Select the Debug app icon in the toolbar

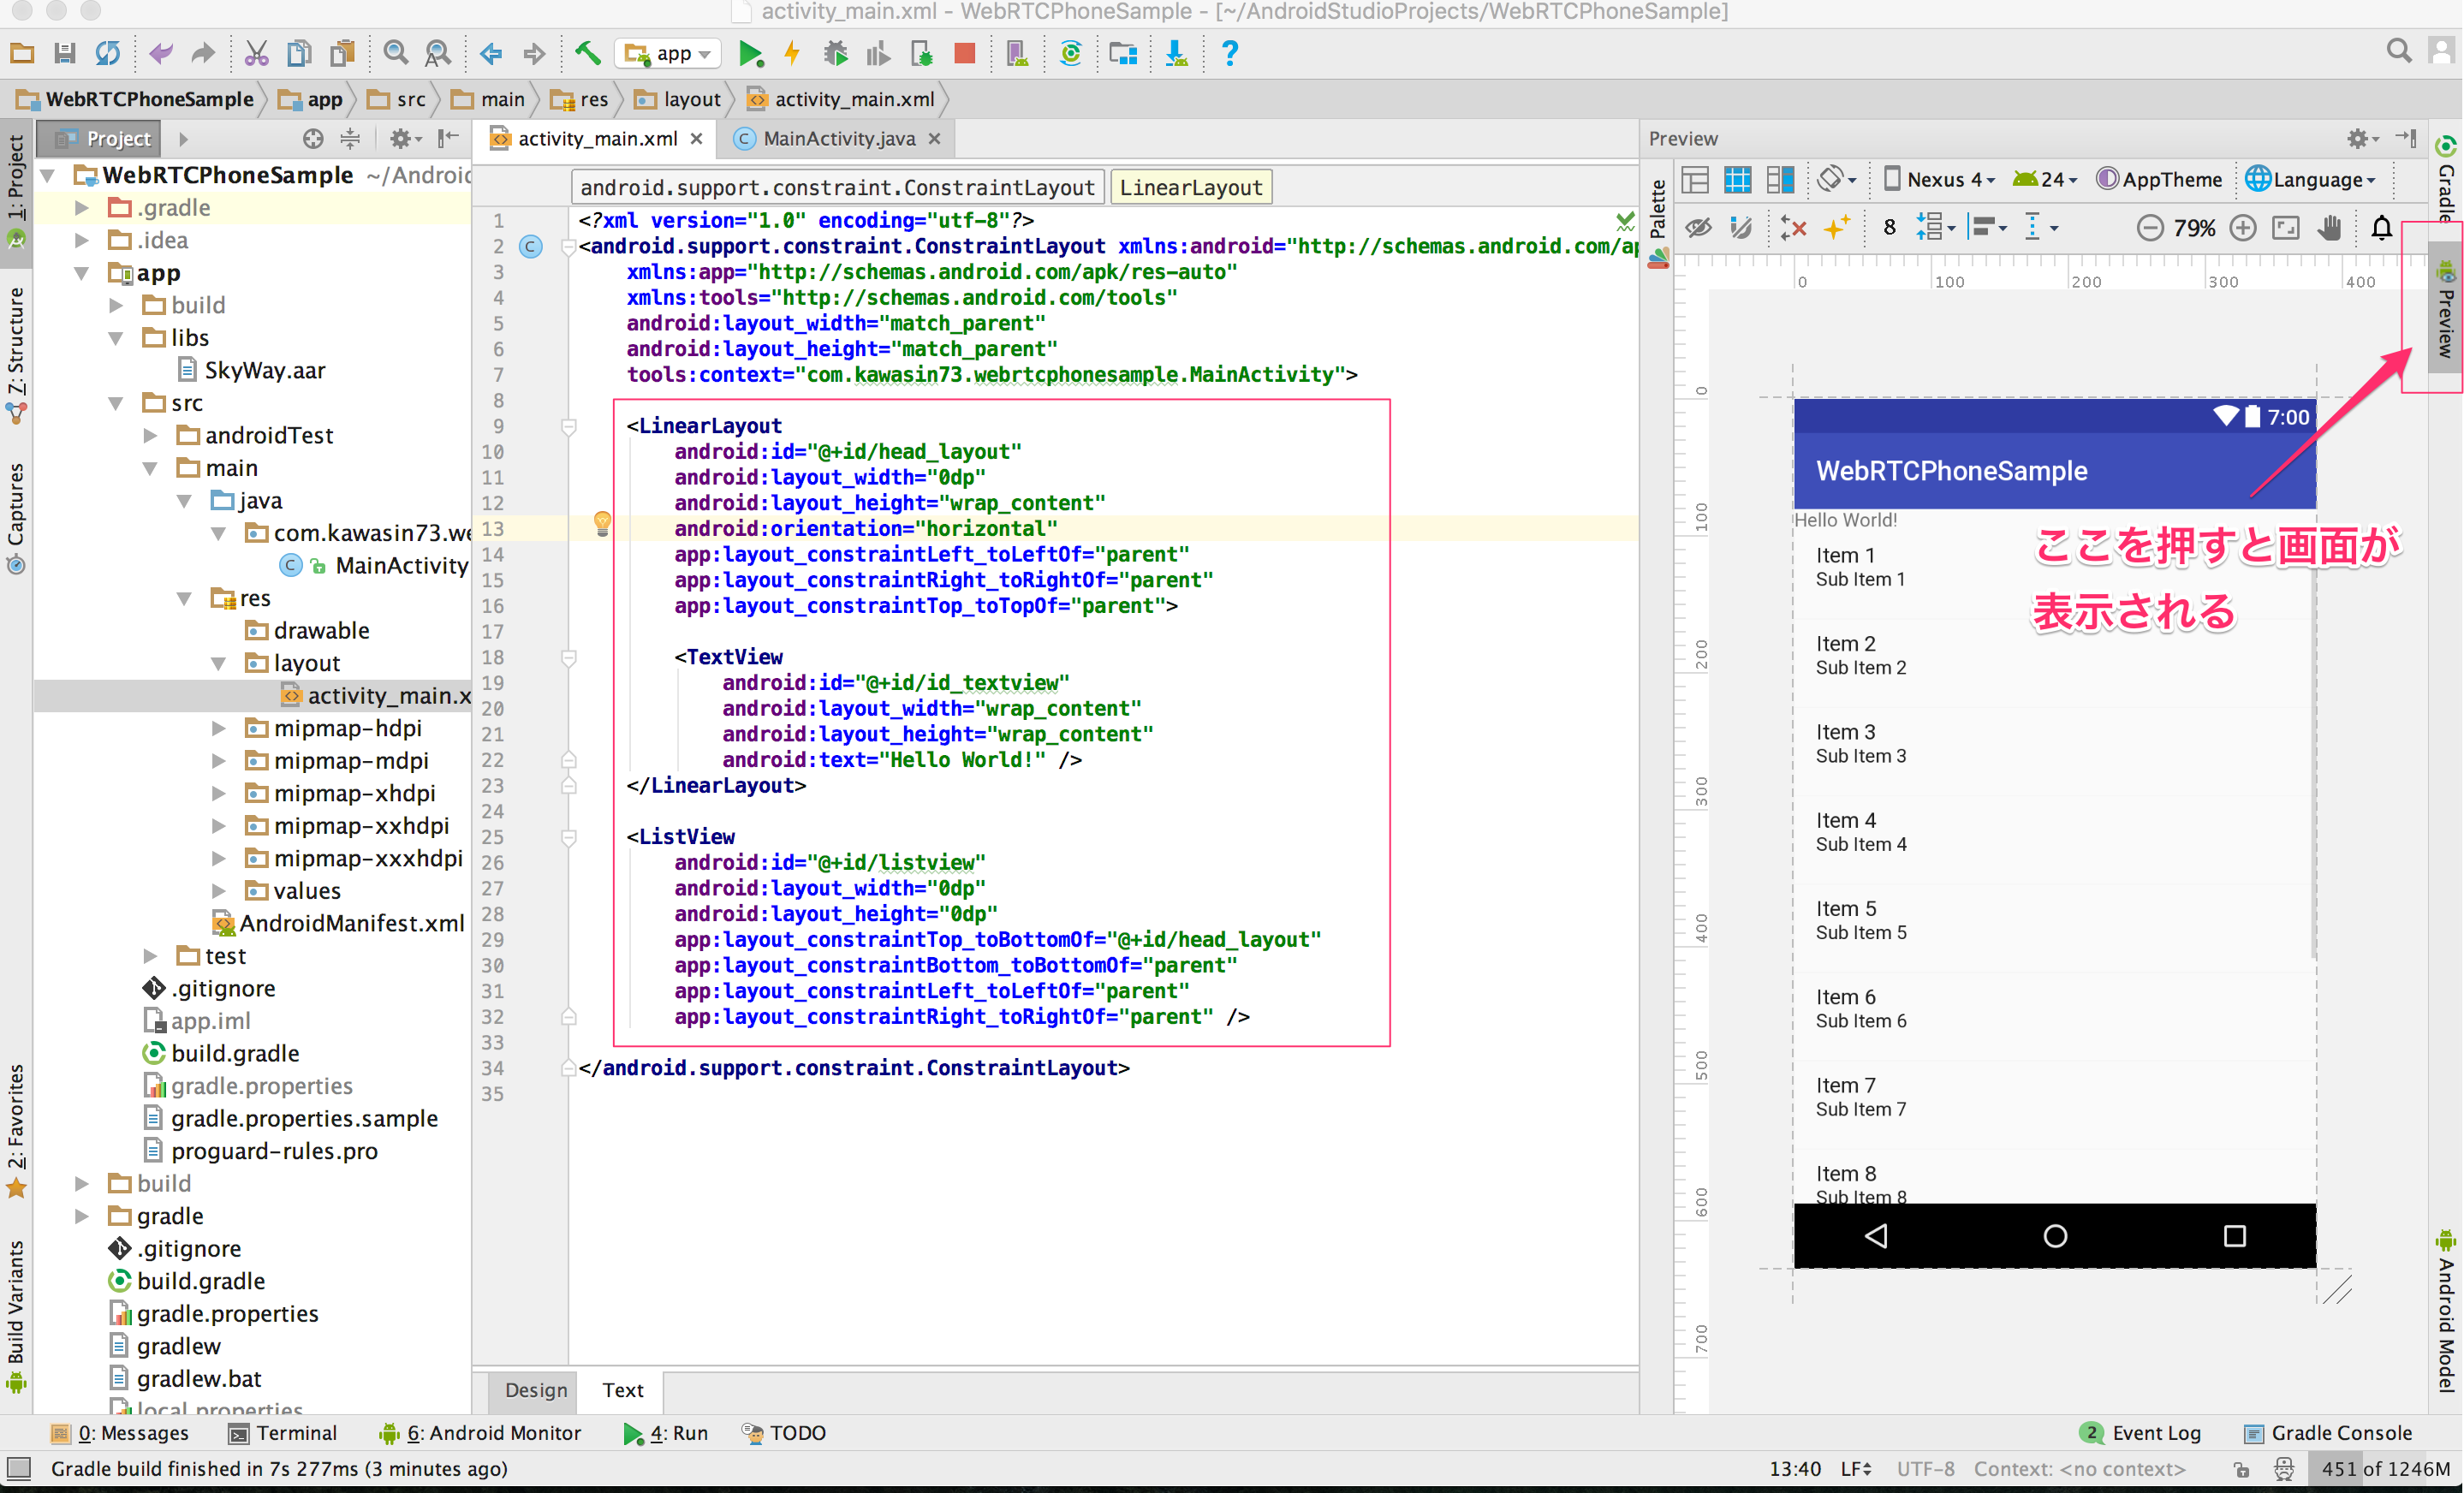point(836,53)
